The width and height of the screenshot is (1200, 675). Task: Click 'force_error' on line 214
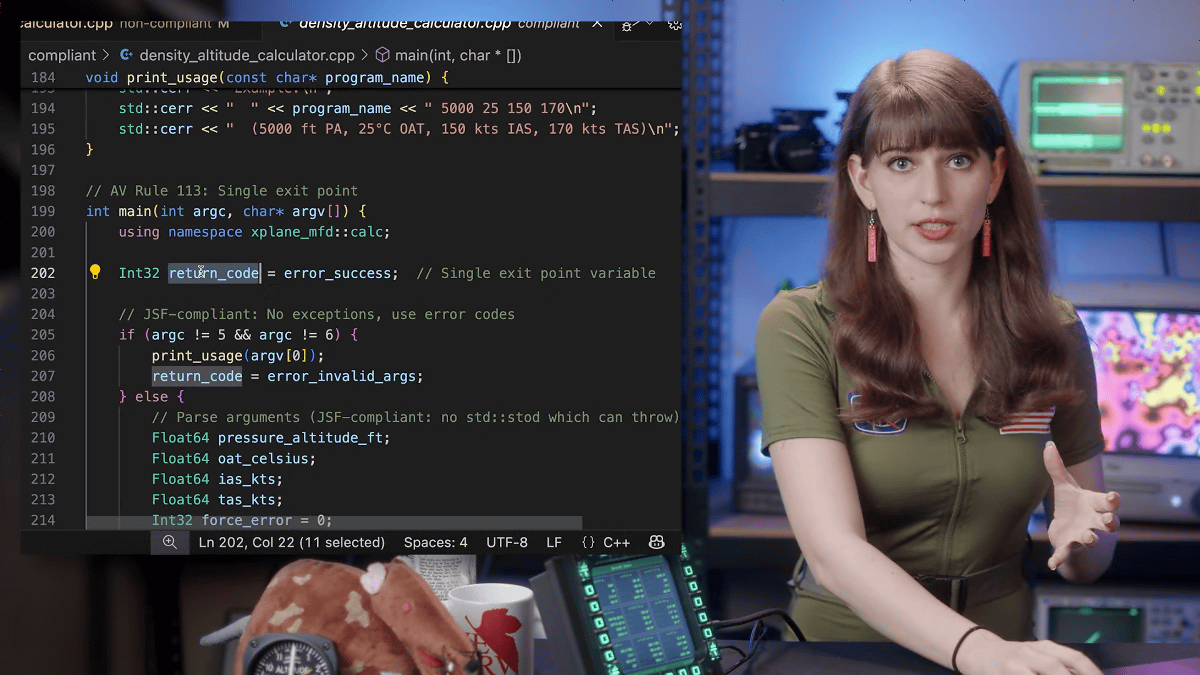click(247, 520)
